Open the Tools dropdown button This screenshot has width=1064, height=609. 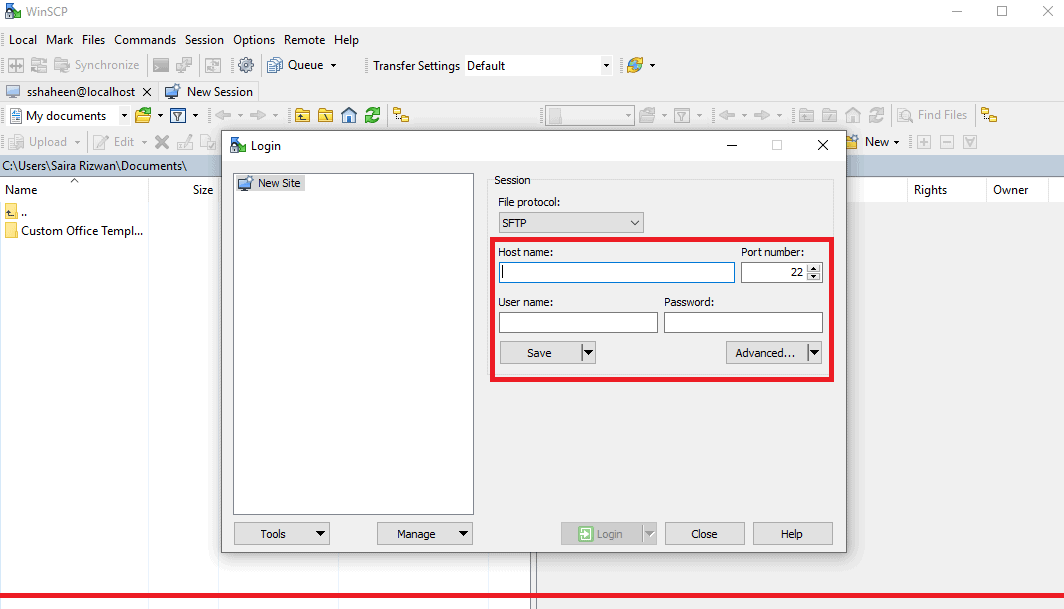coord(282,534)
